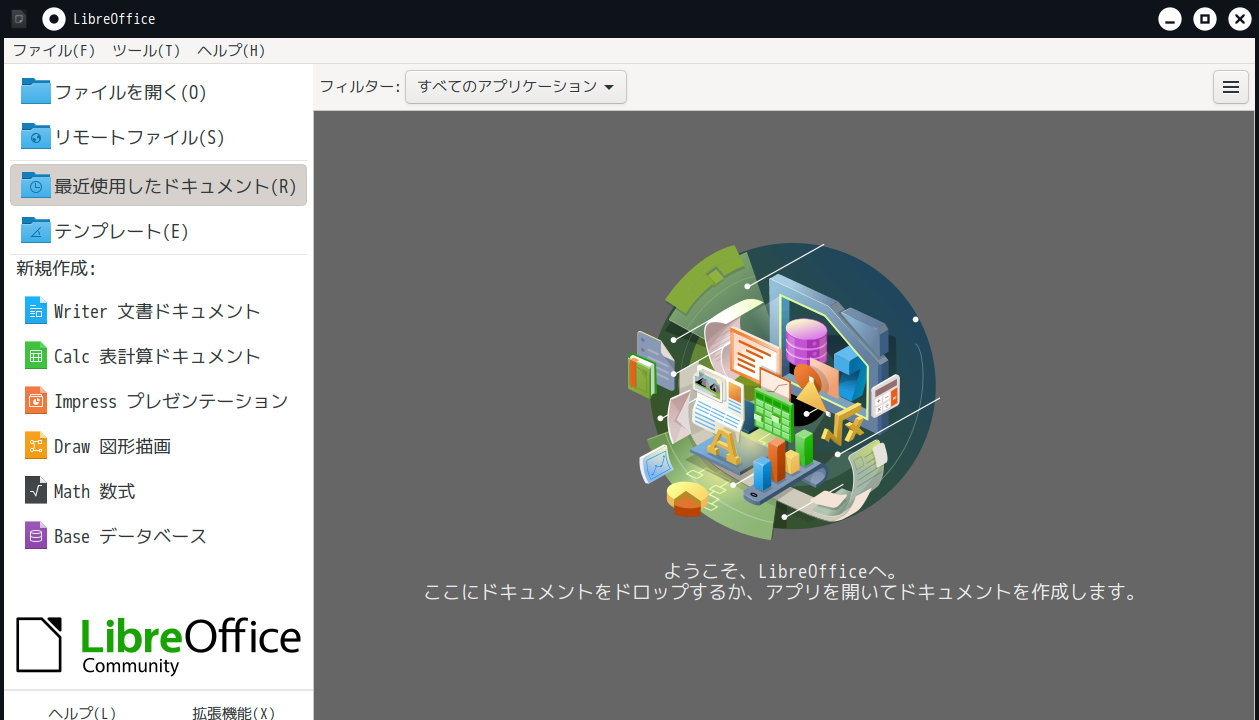Image resolution: width=1259 pixels, height=720 pixels.
Task: Close the LibreOffice window
Action: coord(1240,19)
